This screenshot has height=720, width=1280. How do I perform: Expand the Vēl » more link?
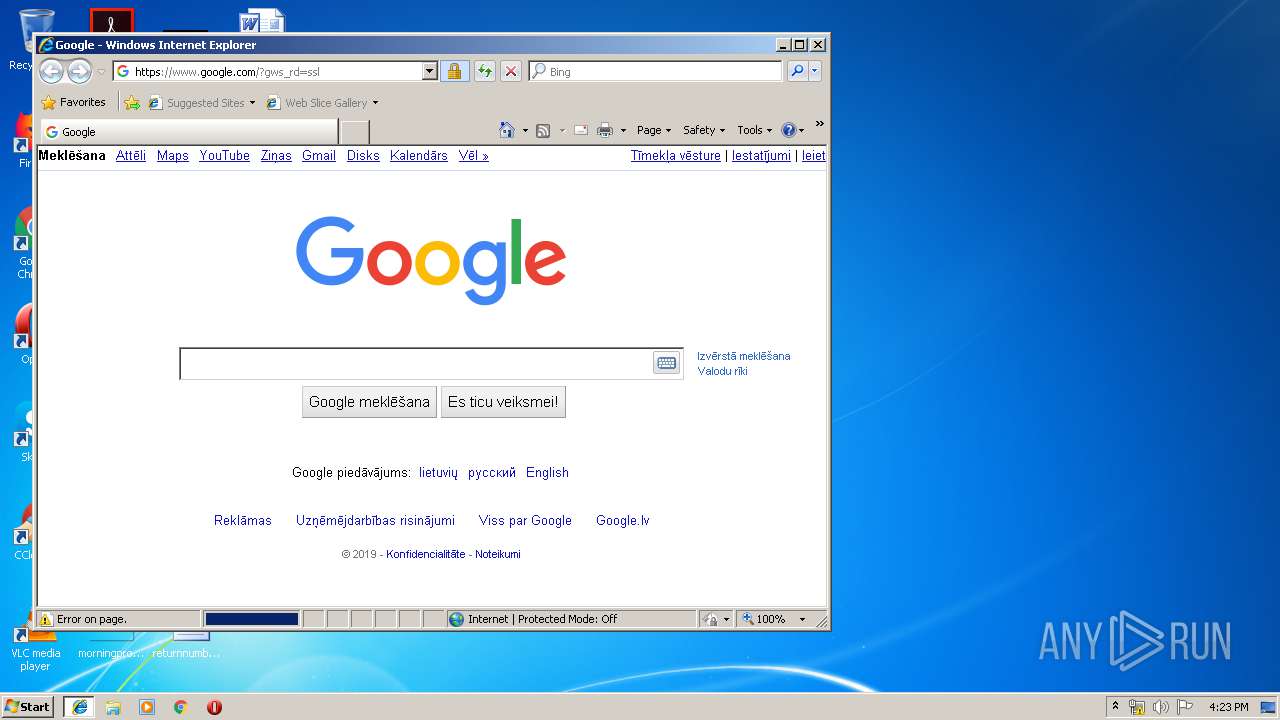coord(474,156)
